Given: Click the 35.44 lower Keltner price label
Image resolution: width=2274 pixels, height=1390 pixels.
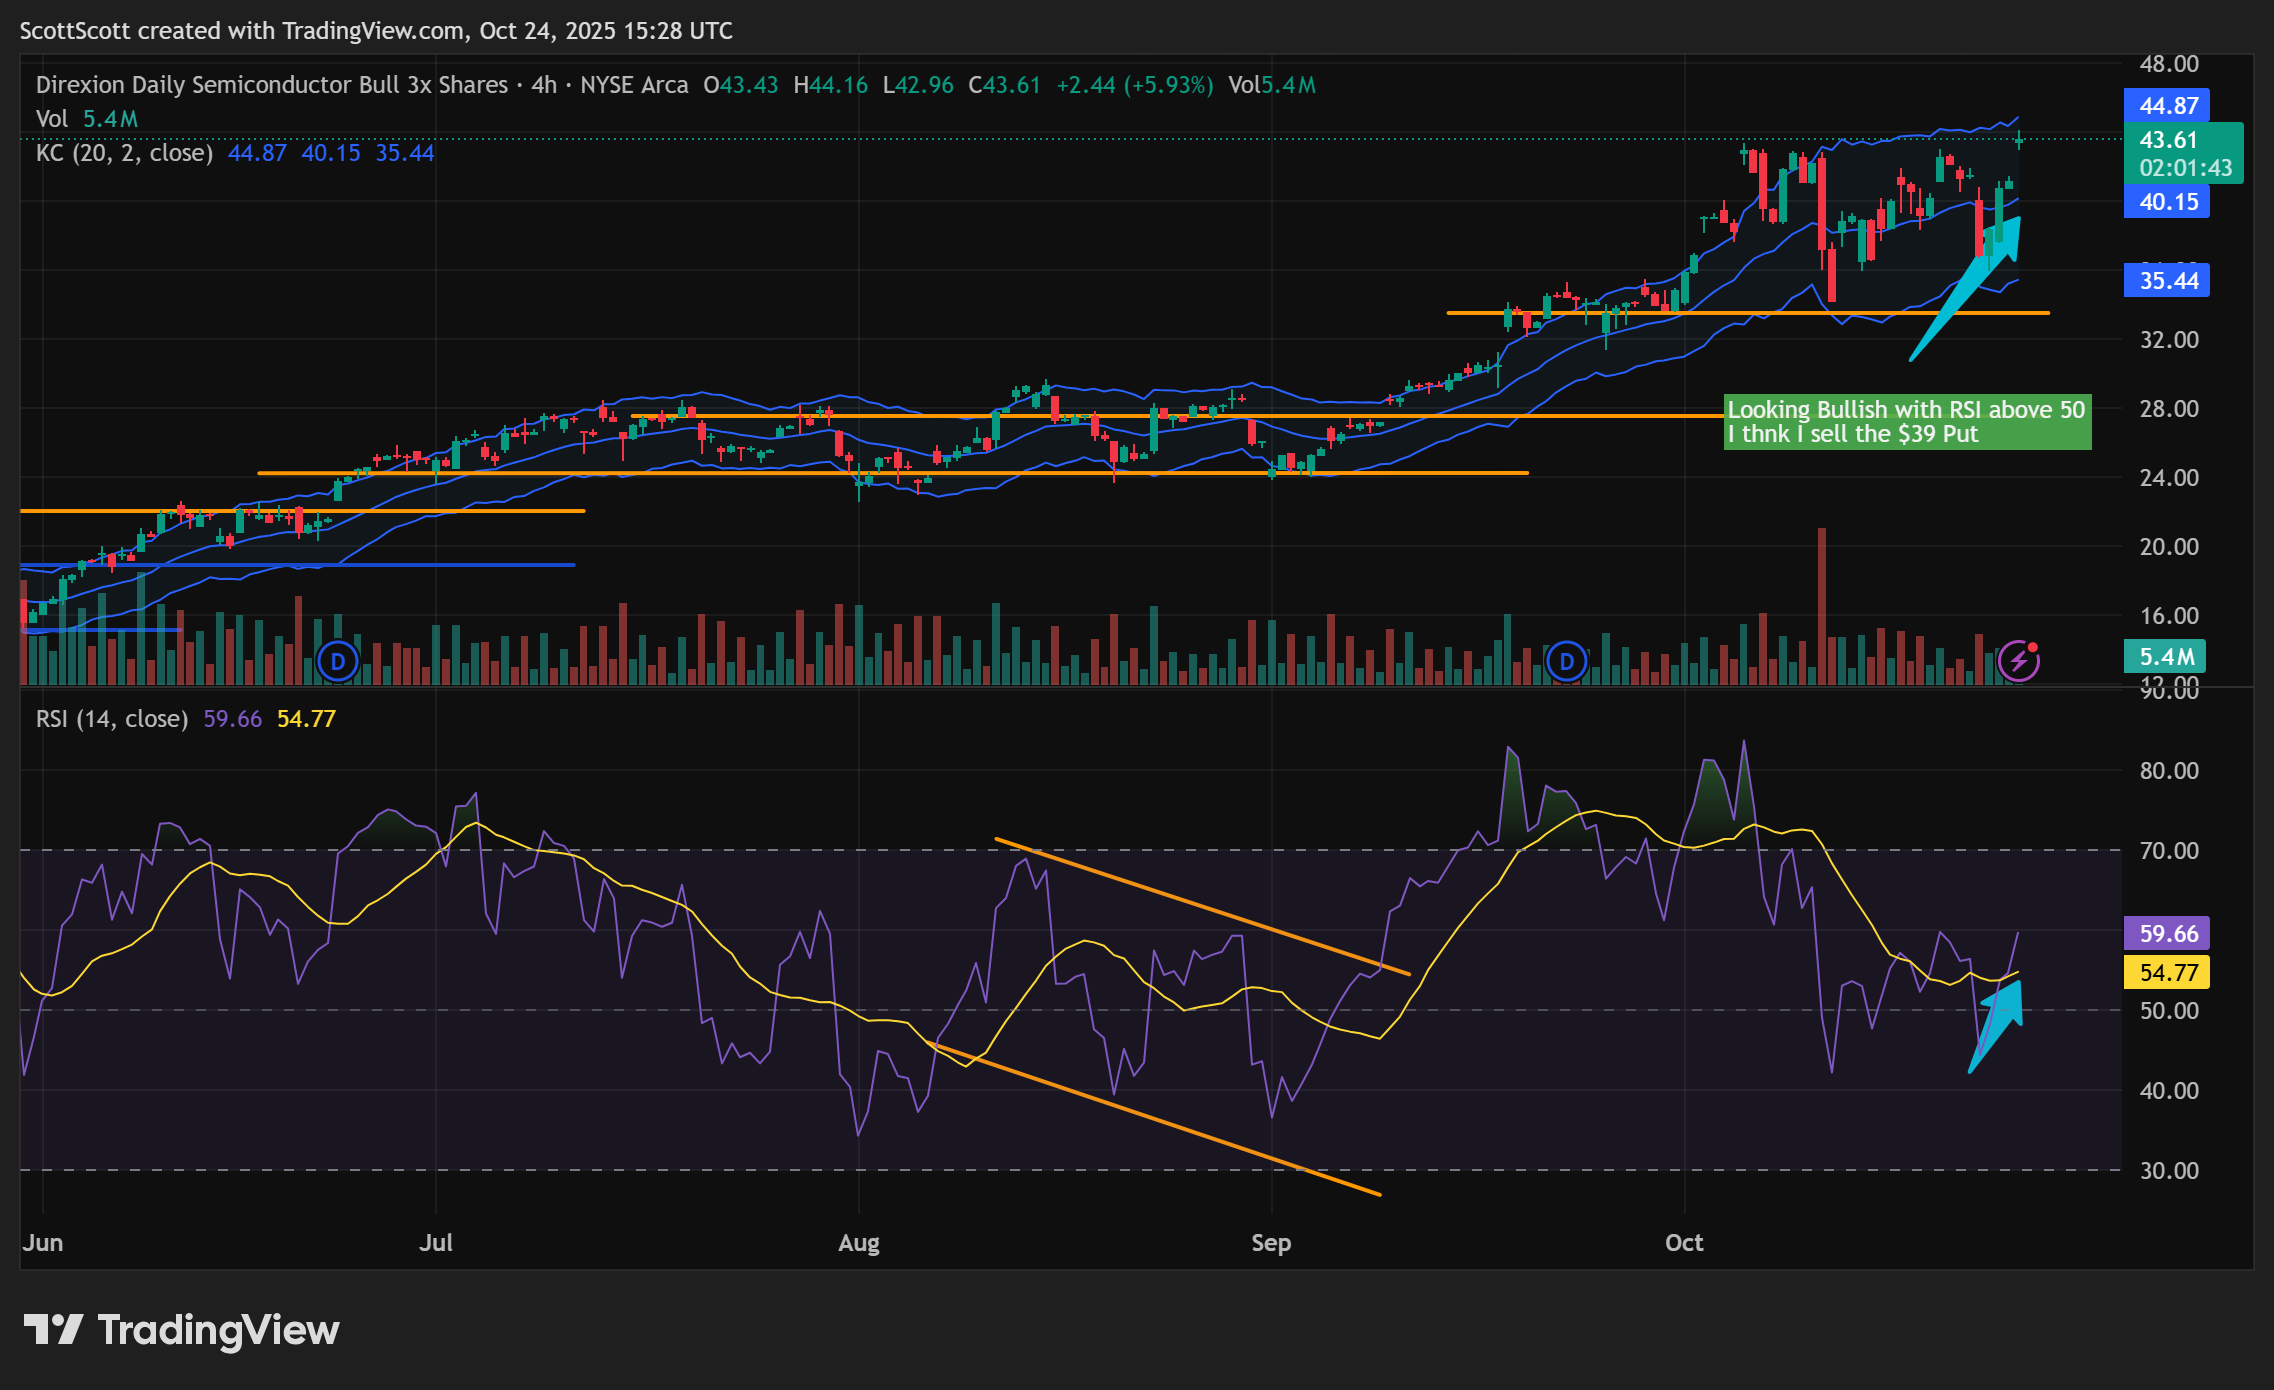Looking at the screenshot, I should [2167, 281].
